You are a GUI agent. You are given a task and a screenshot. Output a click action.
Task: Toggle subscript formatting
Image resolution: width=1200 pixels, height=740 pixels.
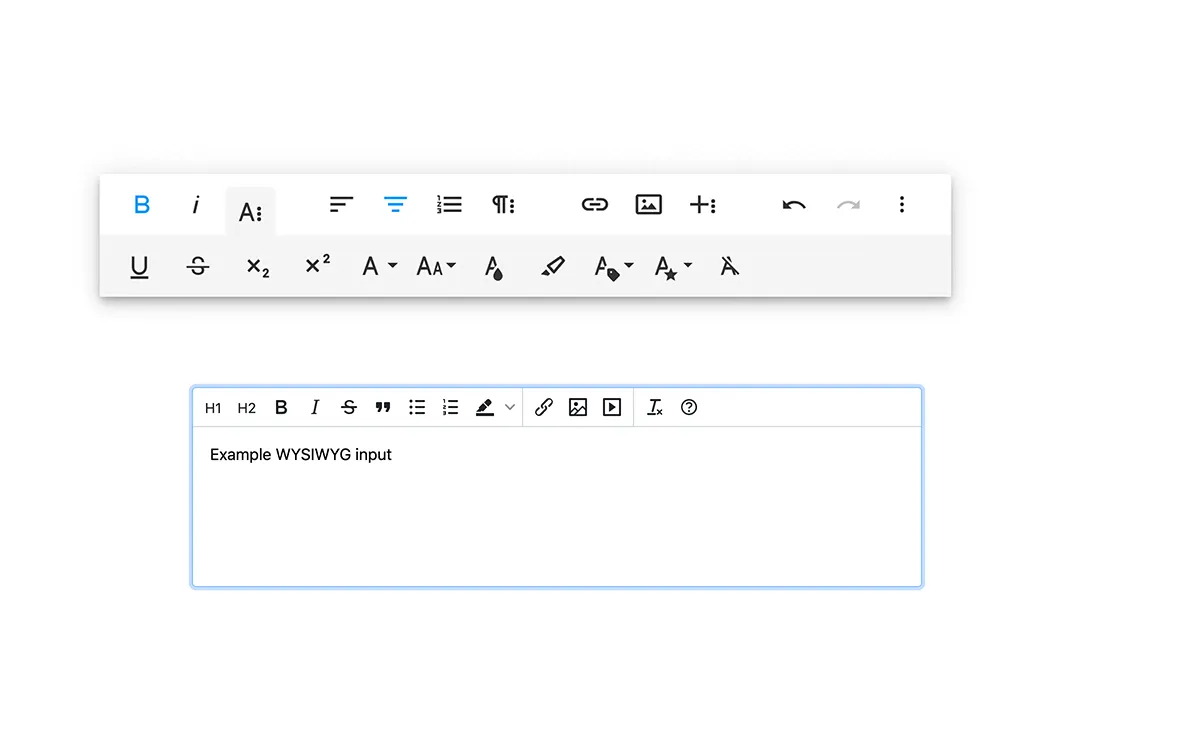[x=257, y=266]
